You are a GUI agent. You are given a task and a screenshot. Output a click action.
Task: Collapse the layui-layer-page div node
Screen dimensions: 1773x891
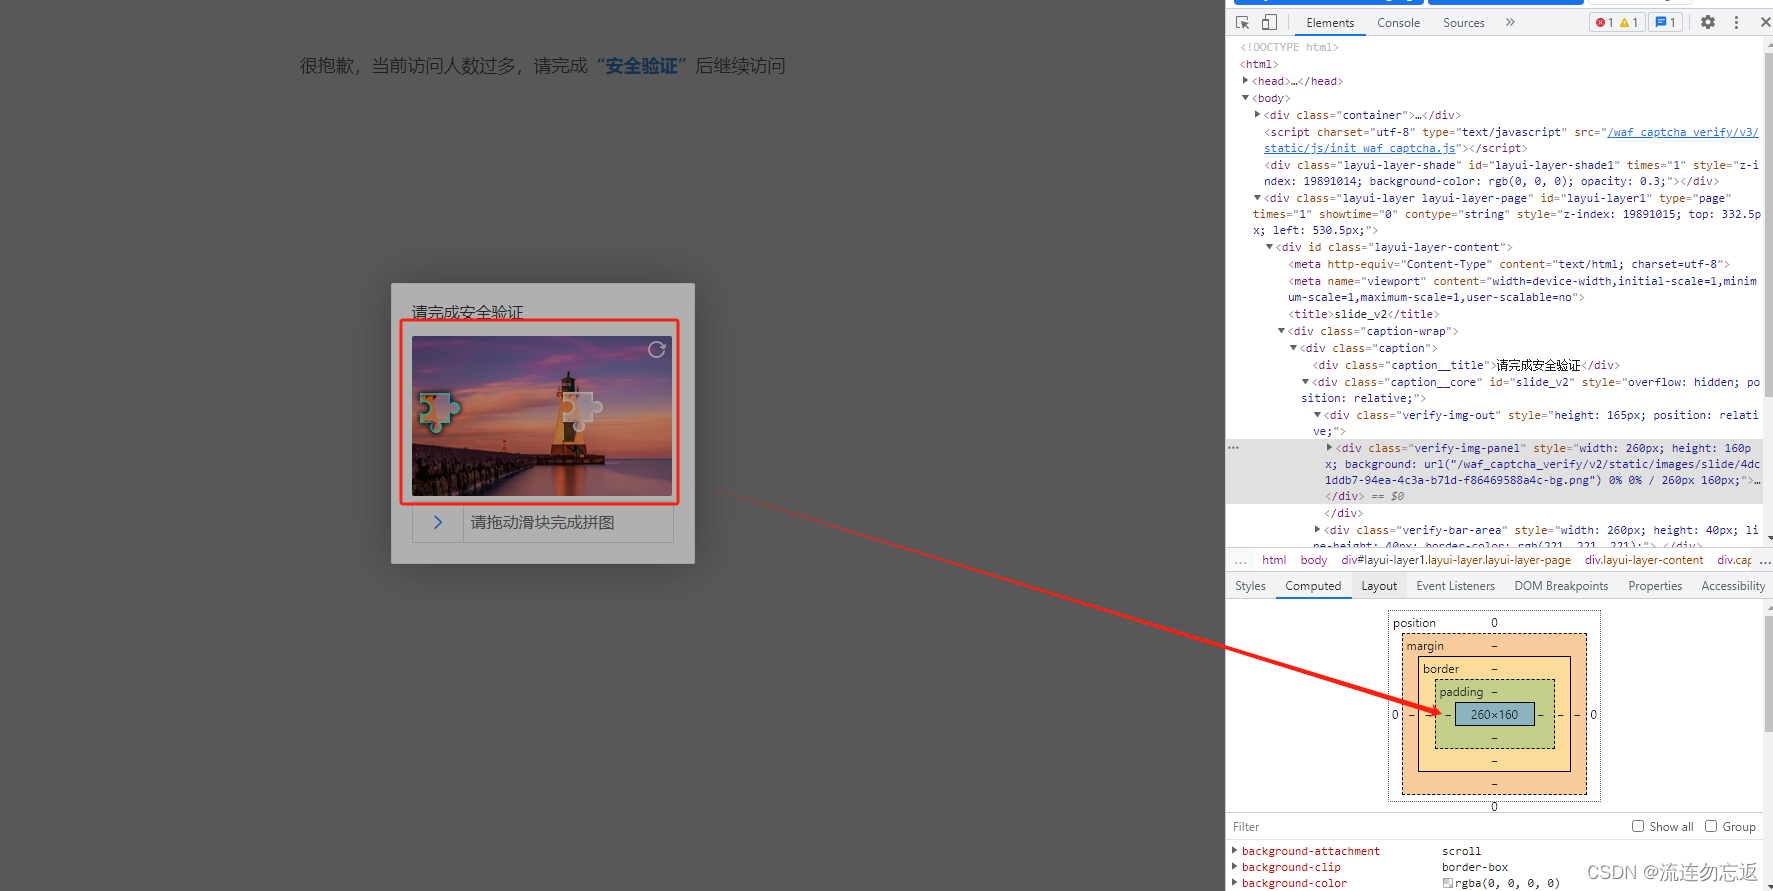click(1257, 198)
